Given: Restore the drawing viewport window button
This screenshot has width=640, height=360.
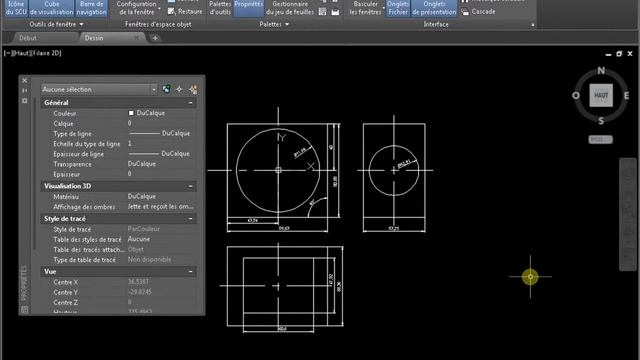Looking at the screenshot, I should tap(619, 54).
